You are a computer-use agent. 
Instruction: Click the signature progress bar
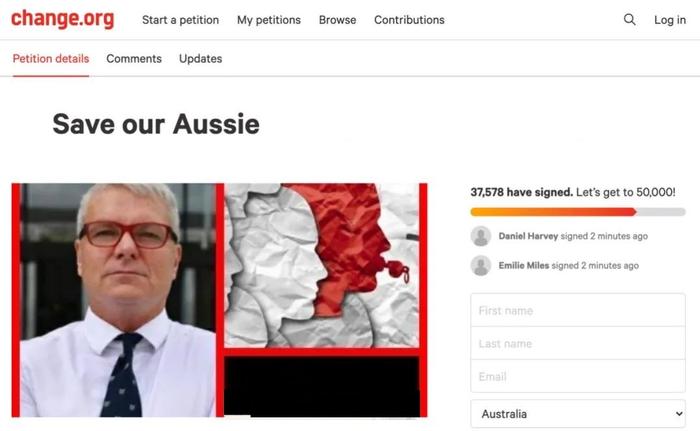[x=578, y=212]
